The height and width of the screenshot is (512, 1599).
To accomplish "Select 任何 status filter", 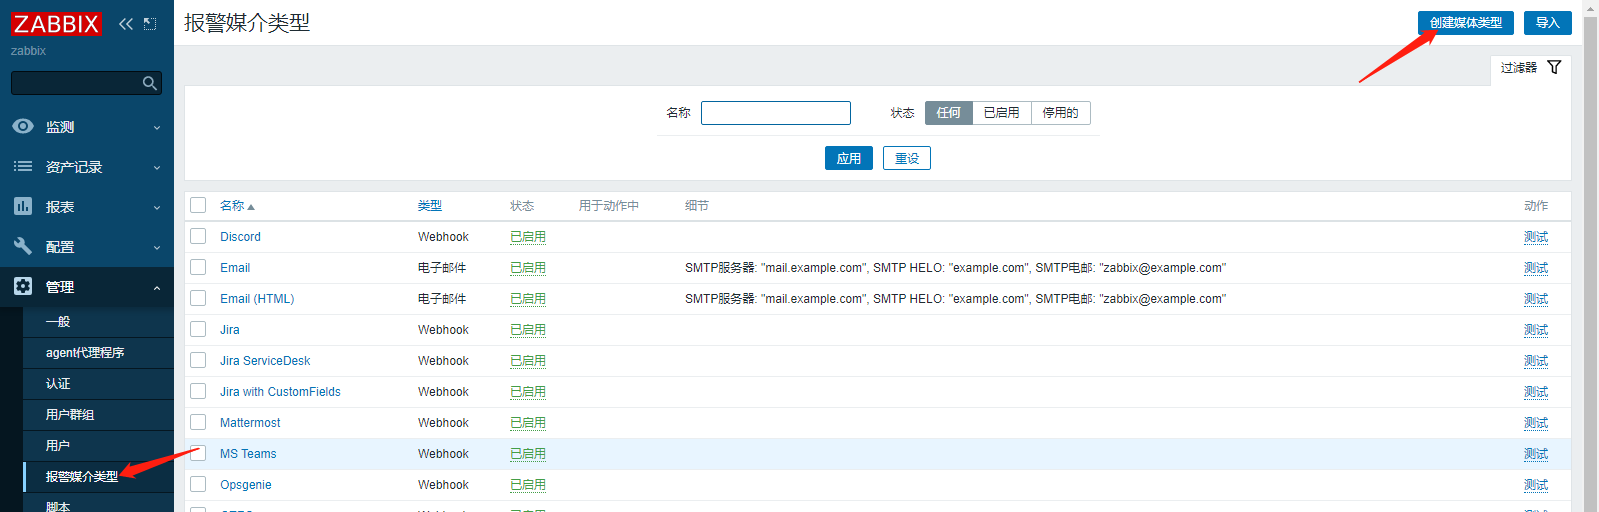I will (x=949, y=113).
